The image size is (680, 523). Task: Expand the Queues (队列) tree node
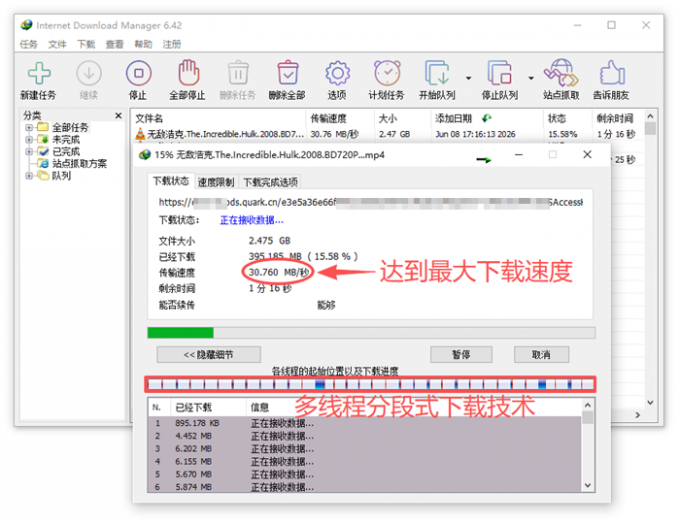[x=29, y=176]
